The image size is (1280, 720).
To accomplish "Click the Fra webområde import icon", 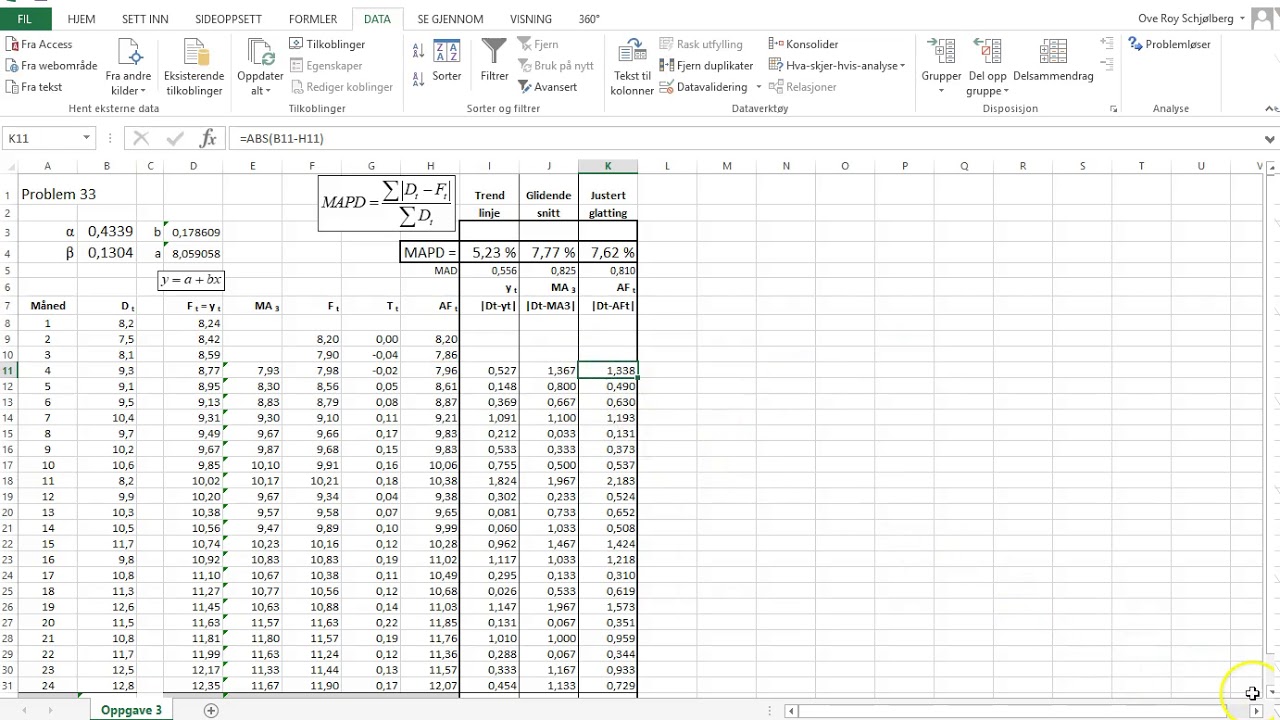I will [x=11, y=66].
